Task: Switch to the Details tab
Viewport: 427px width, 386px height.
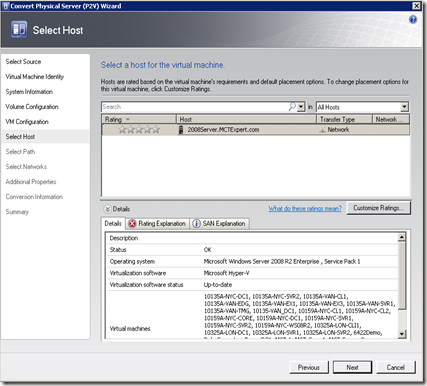Action: tap(113, 223)
